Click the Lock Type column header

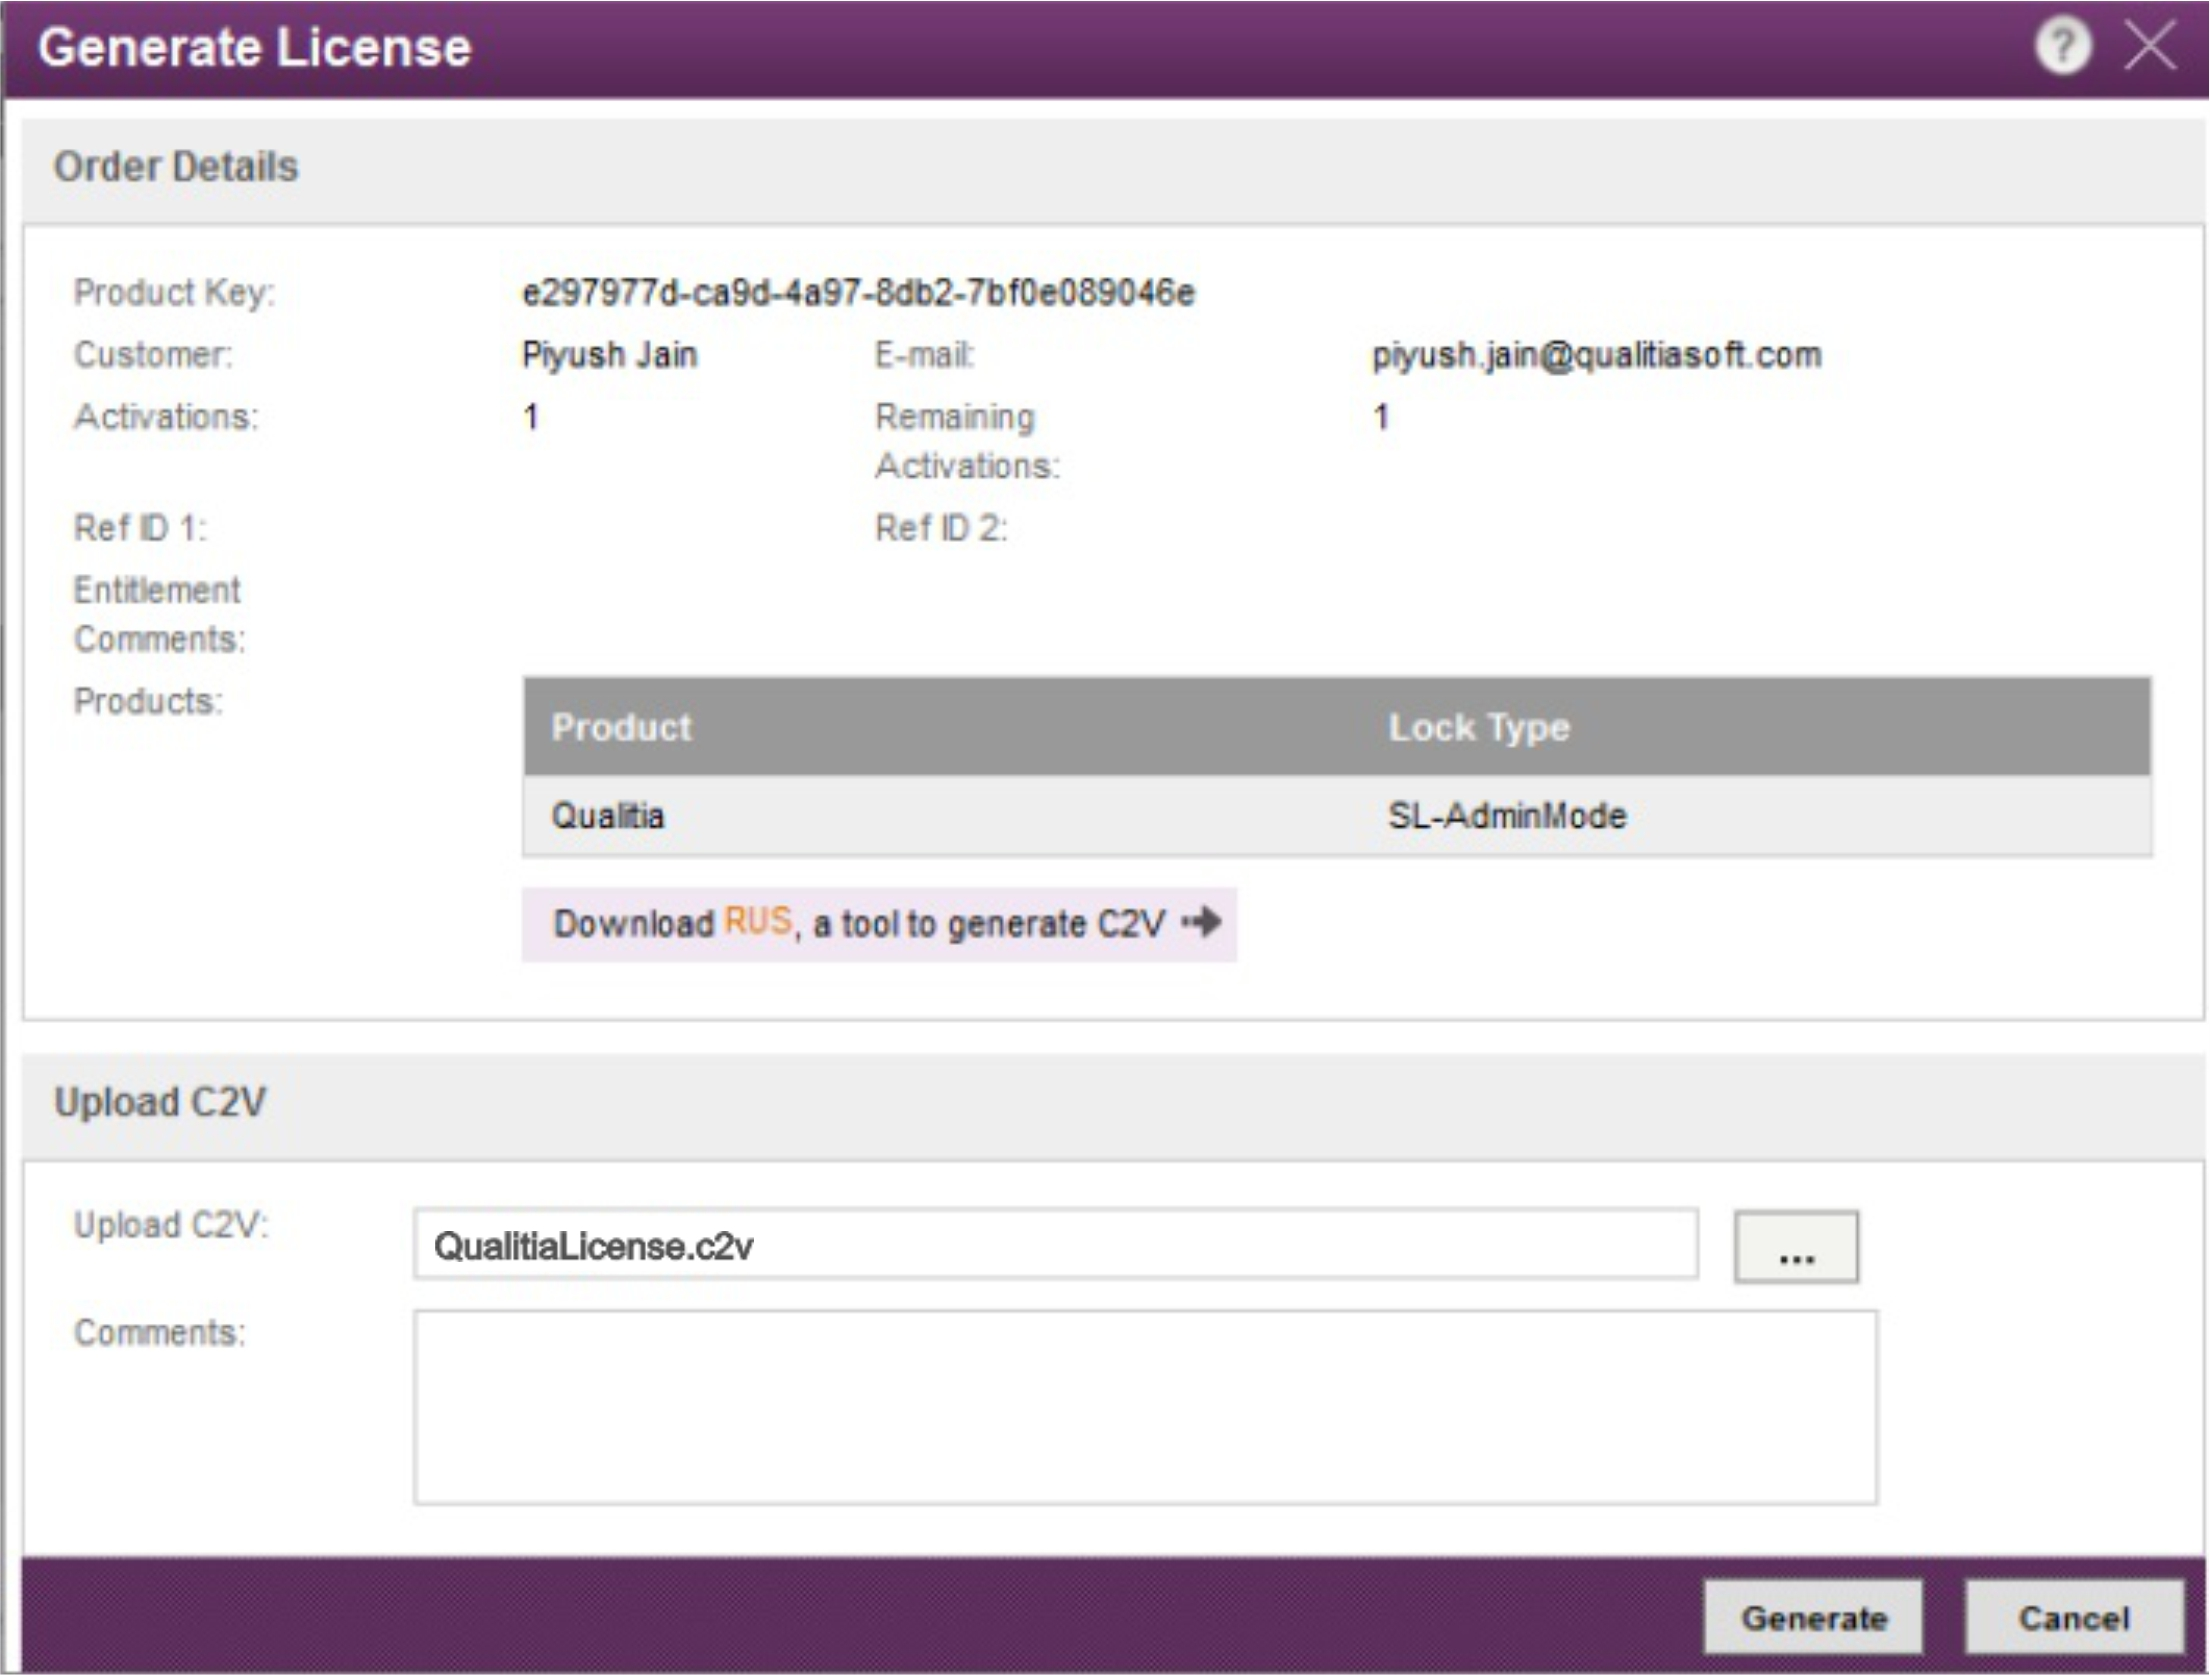pos(1478,727)
